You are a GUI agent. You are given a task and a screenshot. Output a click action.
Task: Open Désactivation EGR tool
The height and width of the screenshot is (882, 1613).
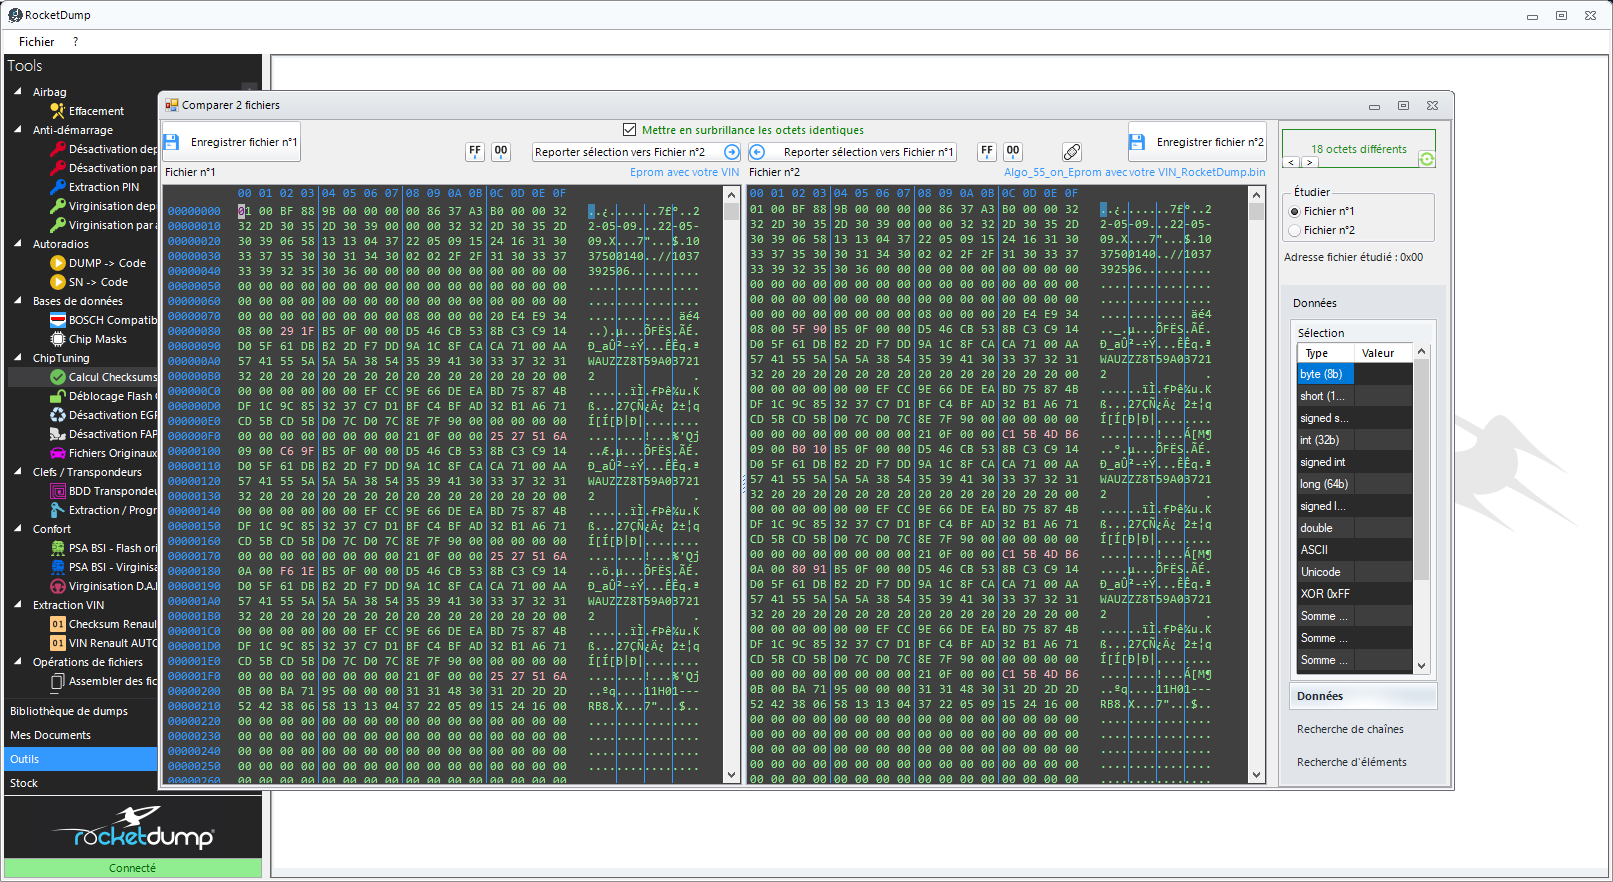[104, 415]
